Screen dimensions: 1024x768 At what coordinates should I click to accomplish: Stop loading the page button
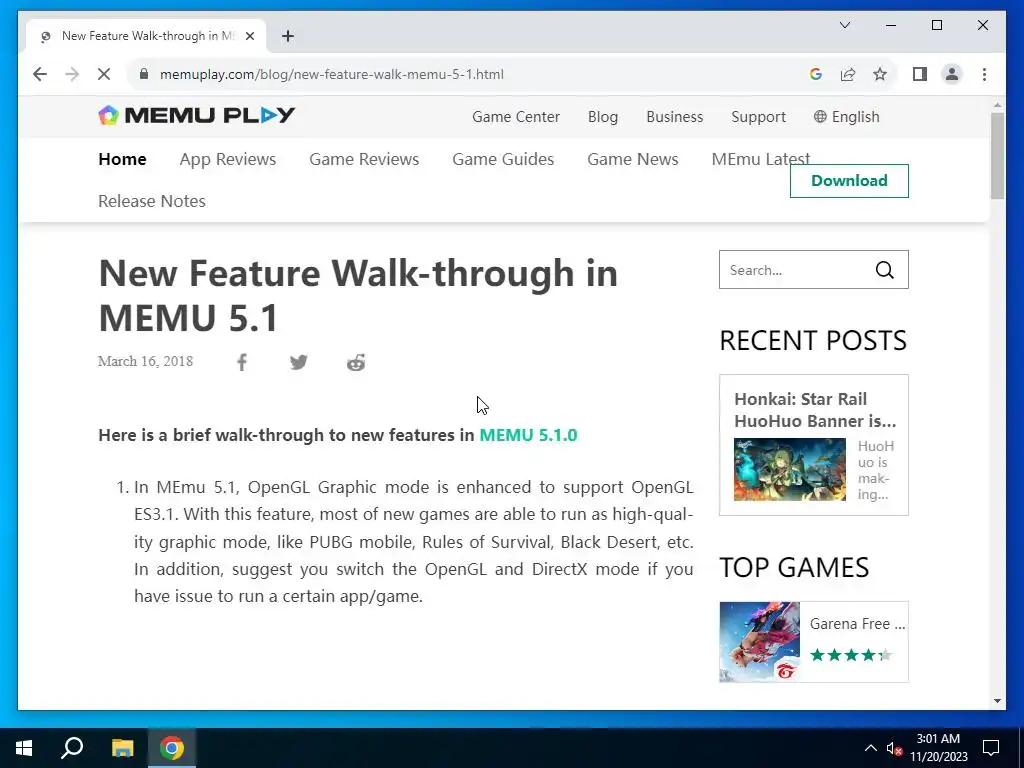click(104, 74)
